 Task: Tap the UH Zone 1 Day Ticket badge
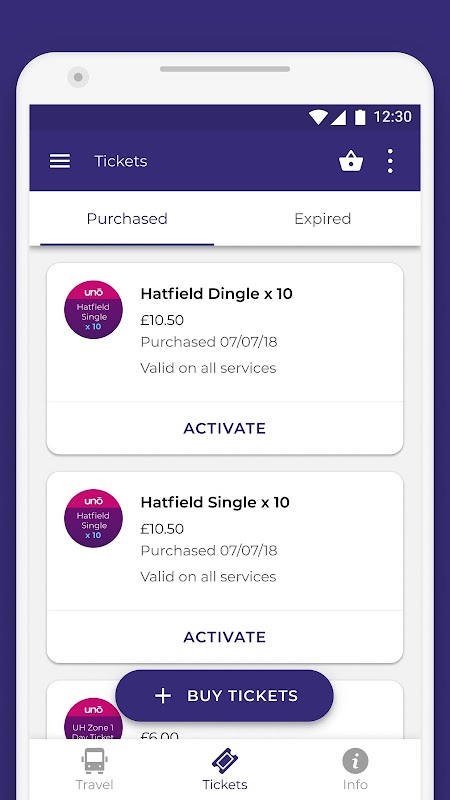(x=93, y=718)
